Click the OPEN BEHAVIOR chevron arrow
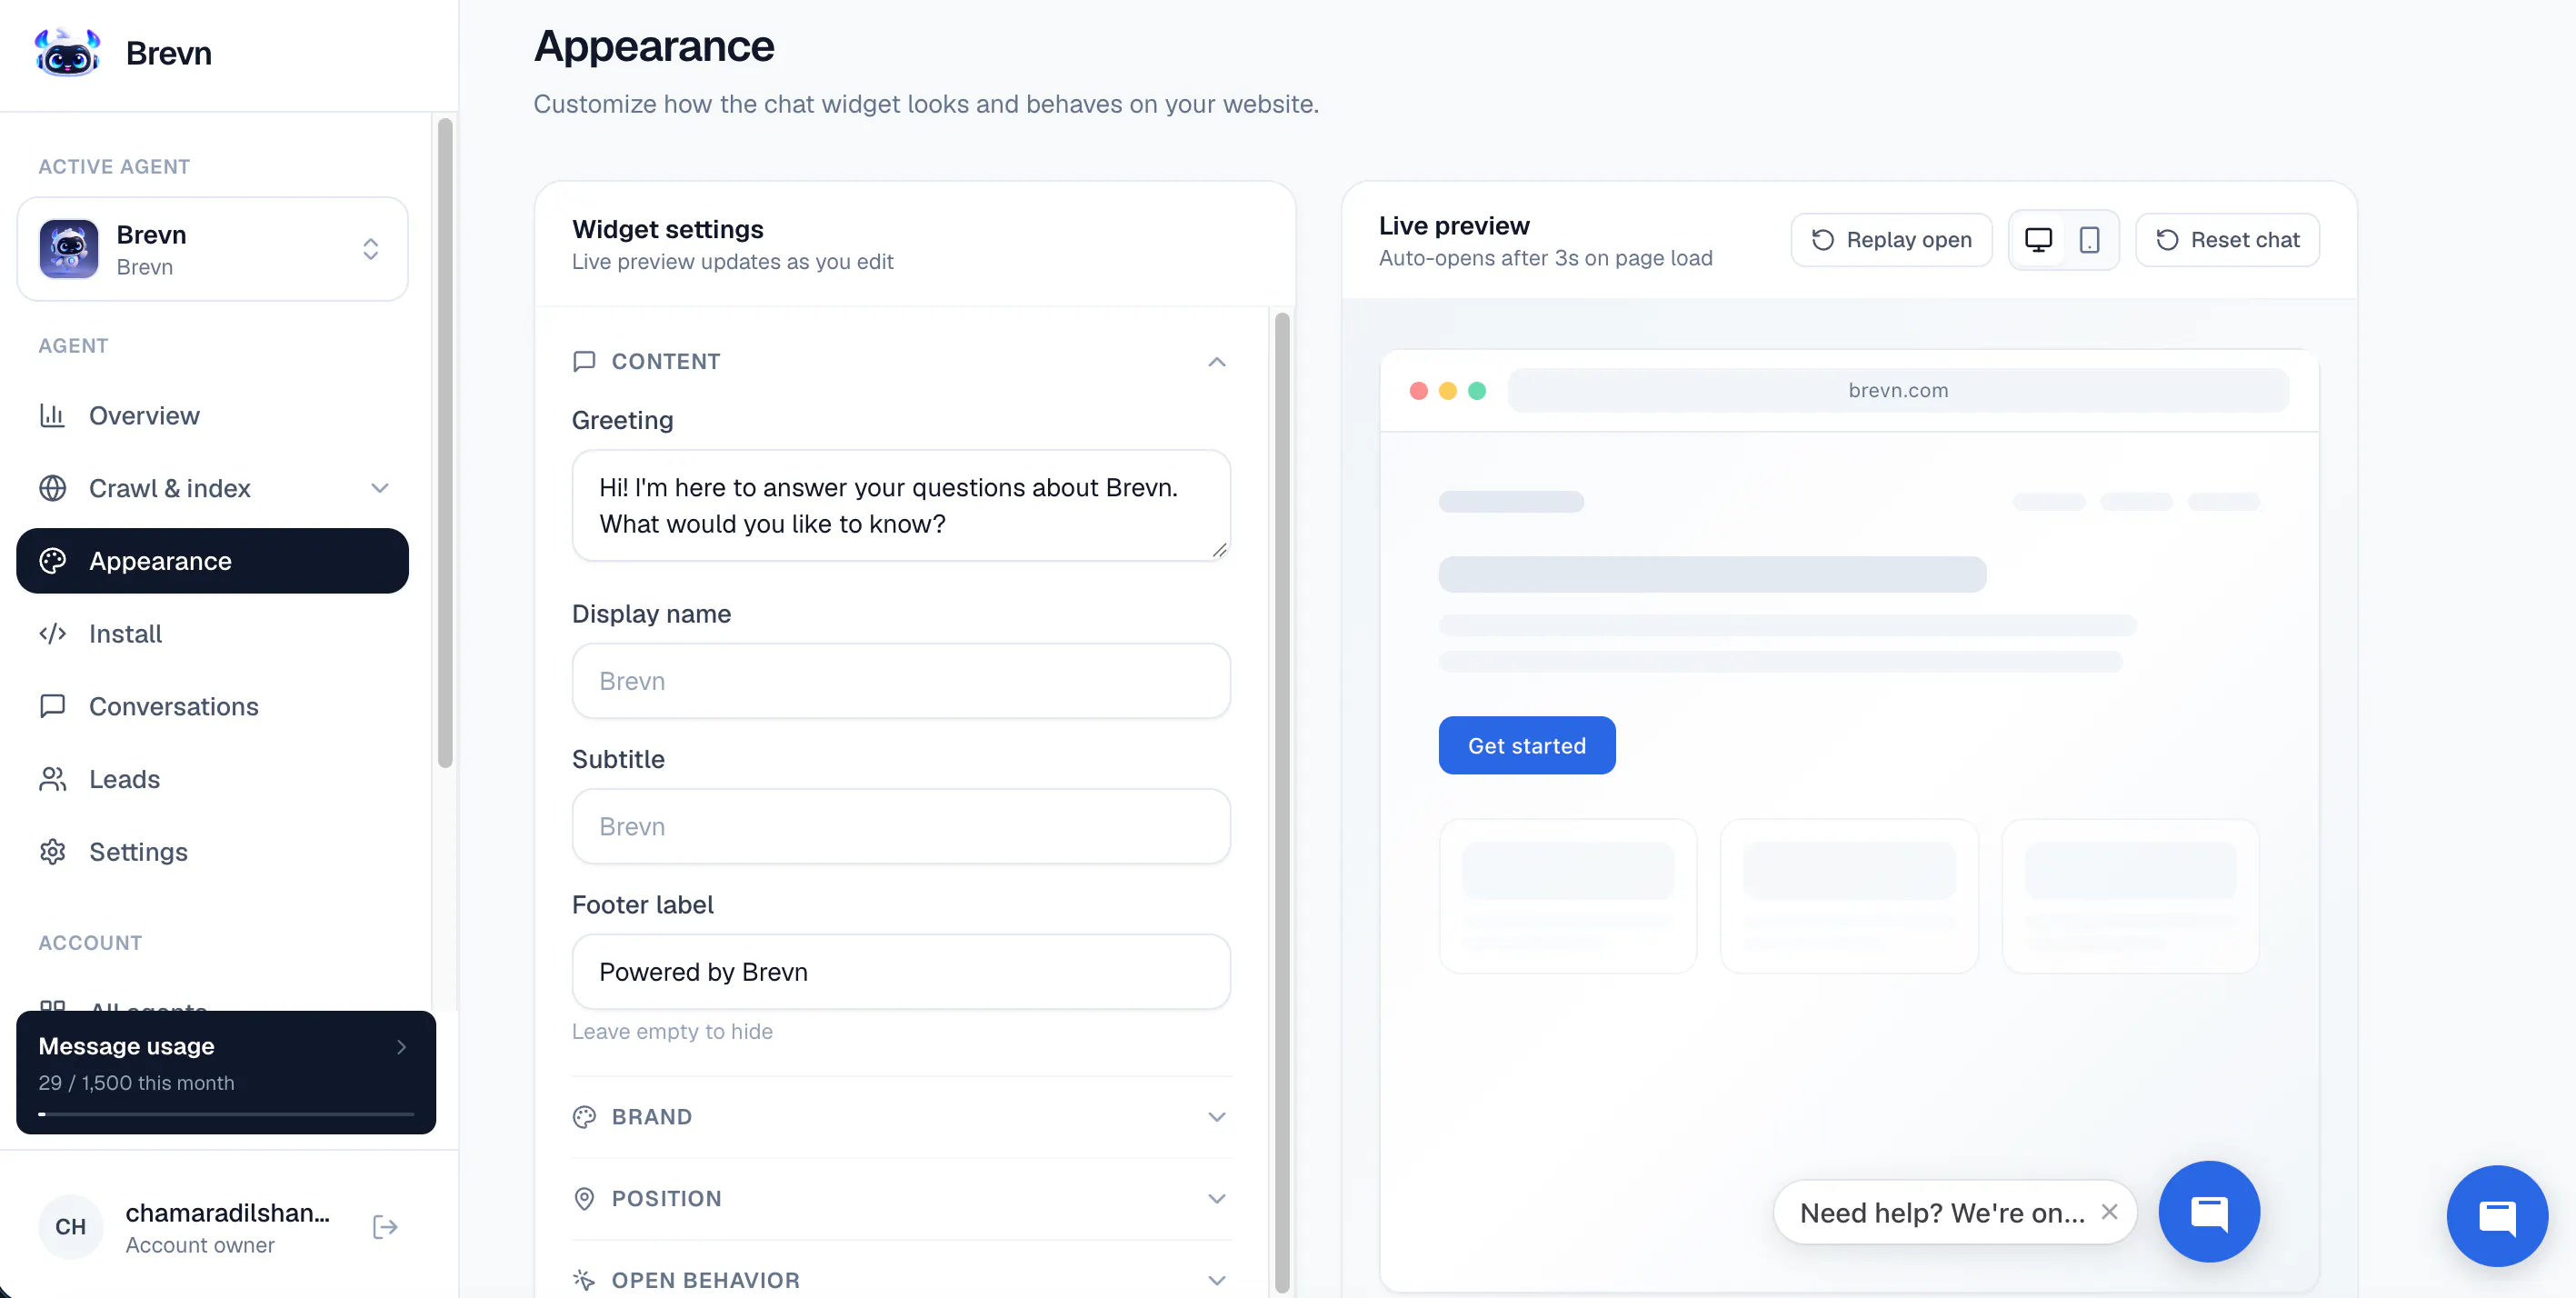The image size is (2576, 1298). (1216, 1280)
